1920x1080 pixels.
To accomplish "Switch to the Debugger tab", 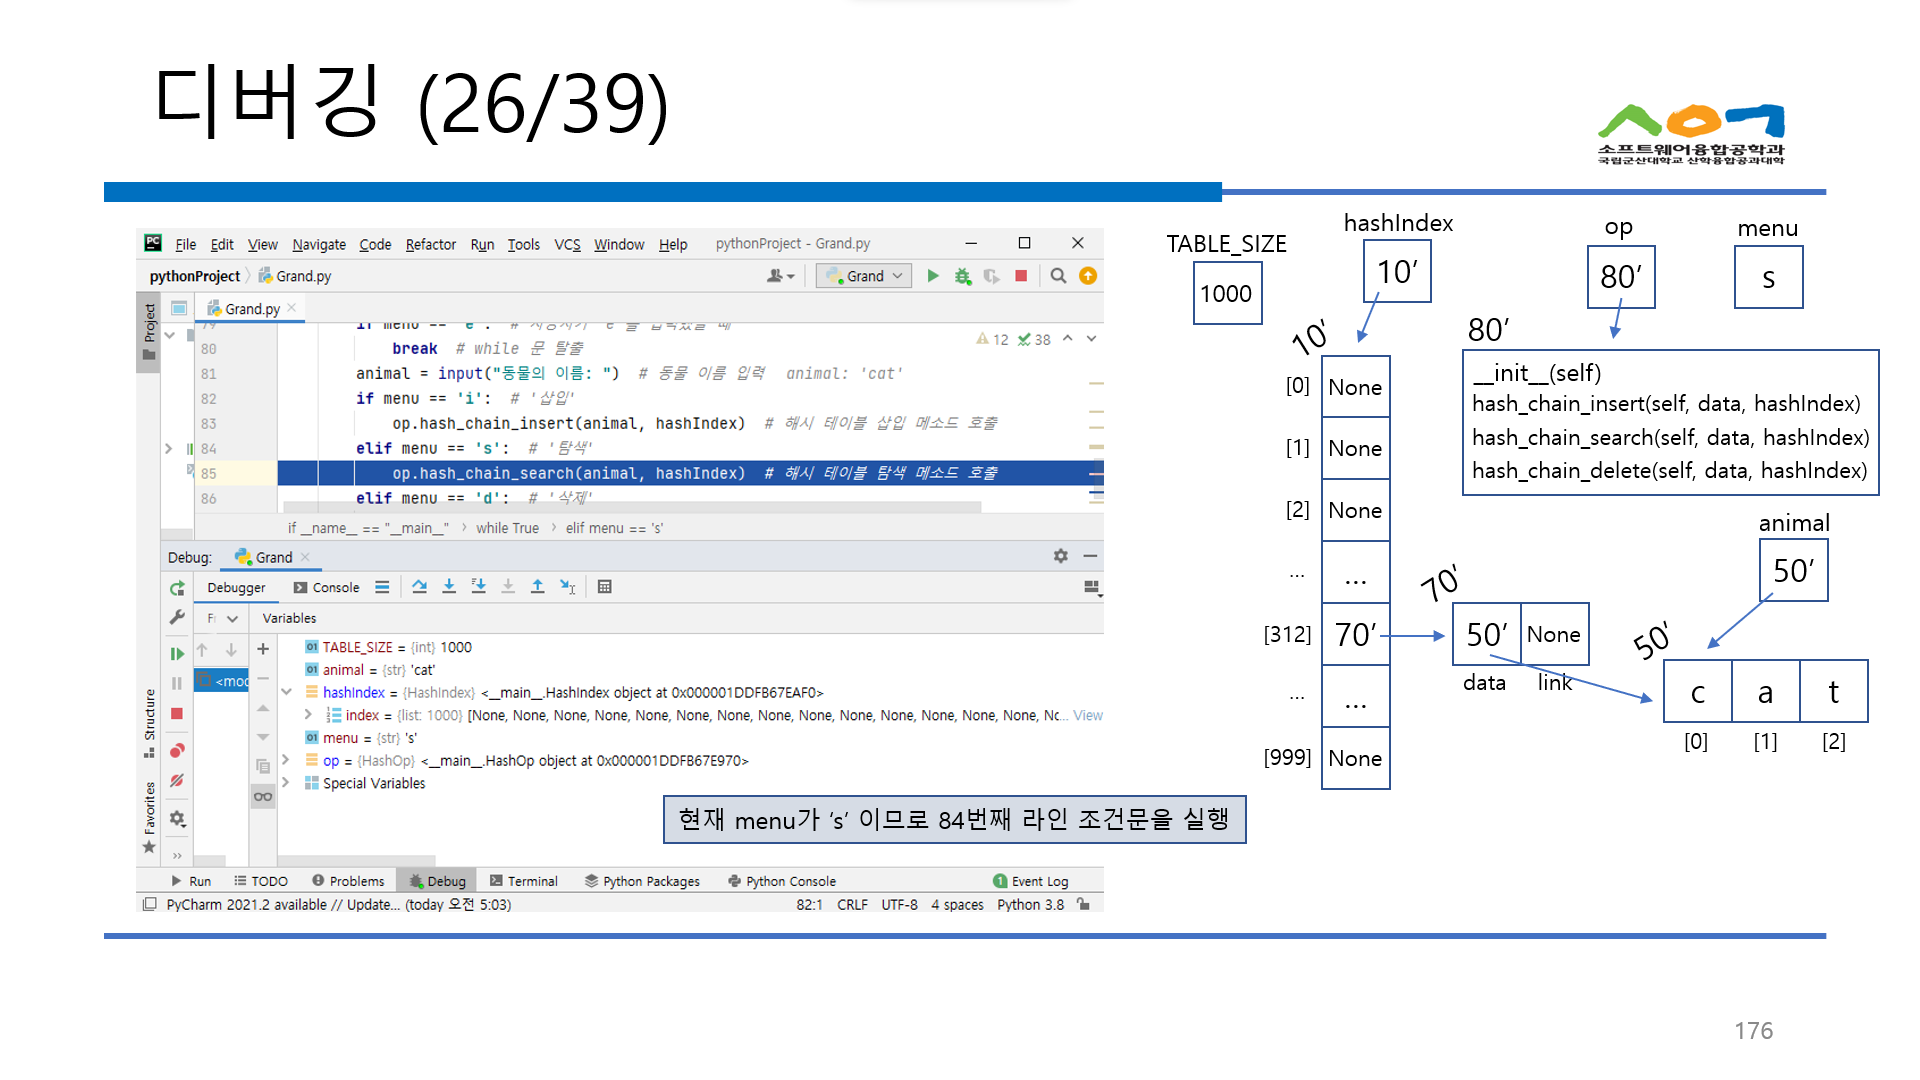I will tap(236, 587).
